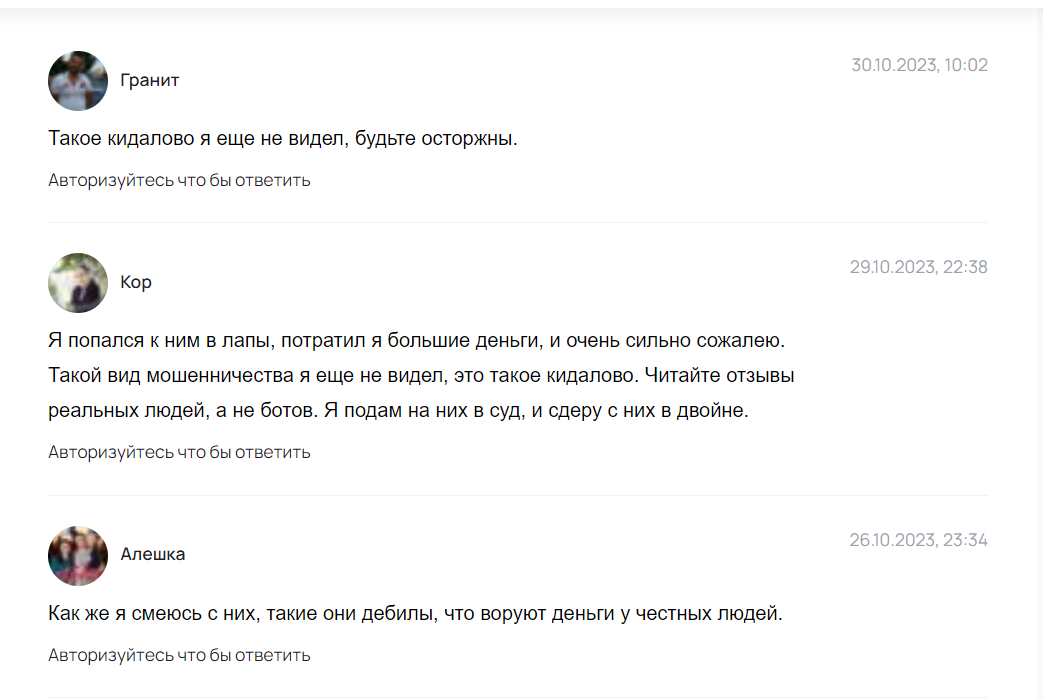The width and height of the screenshot is (1043, 699).
Task: Click the reply login link under Кор's comment
Action: [x=179, y=452]
